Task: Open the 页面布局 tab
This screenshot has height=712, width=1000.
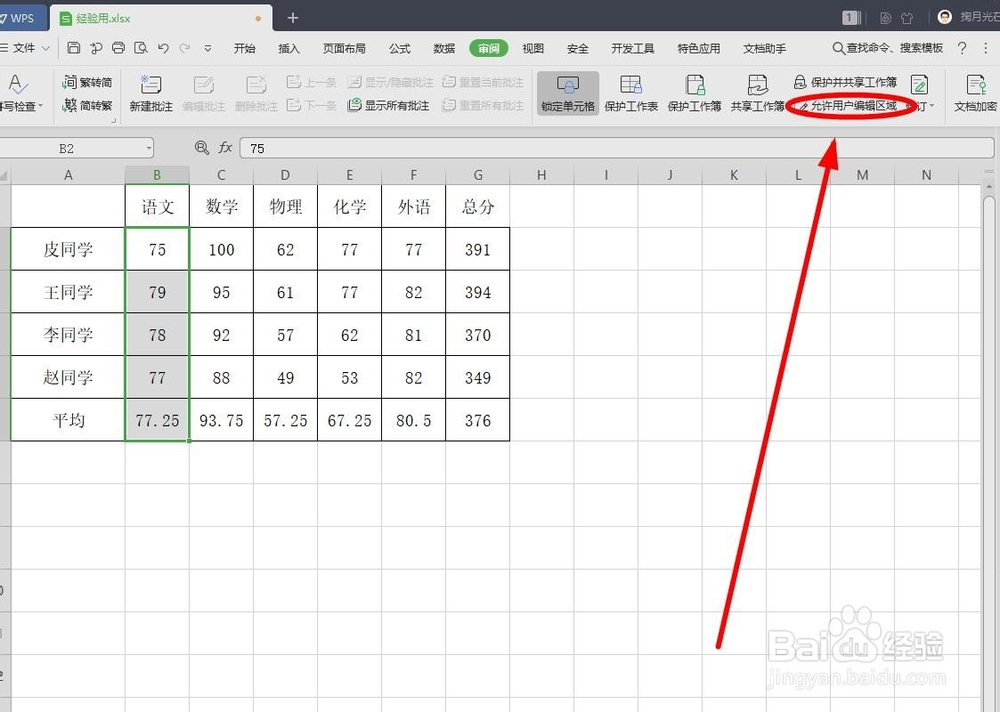Action: click(344, 48)
